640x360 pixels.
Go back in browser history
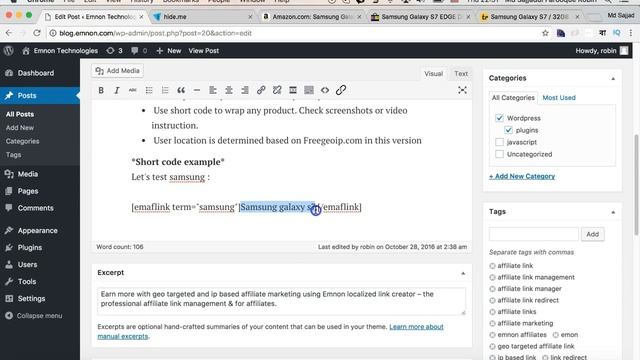(9, 33)
